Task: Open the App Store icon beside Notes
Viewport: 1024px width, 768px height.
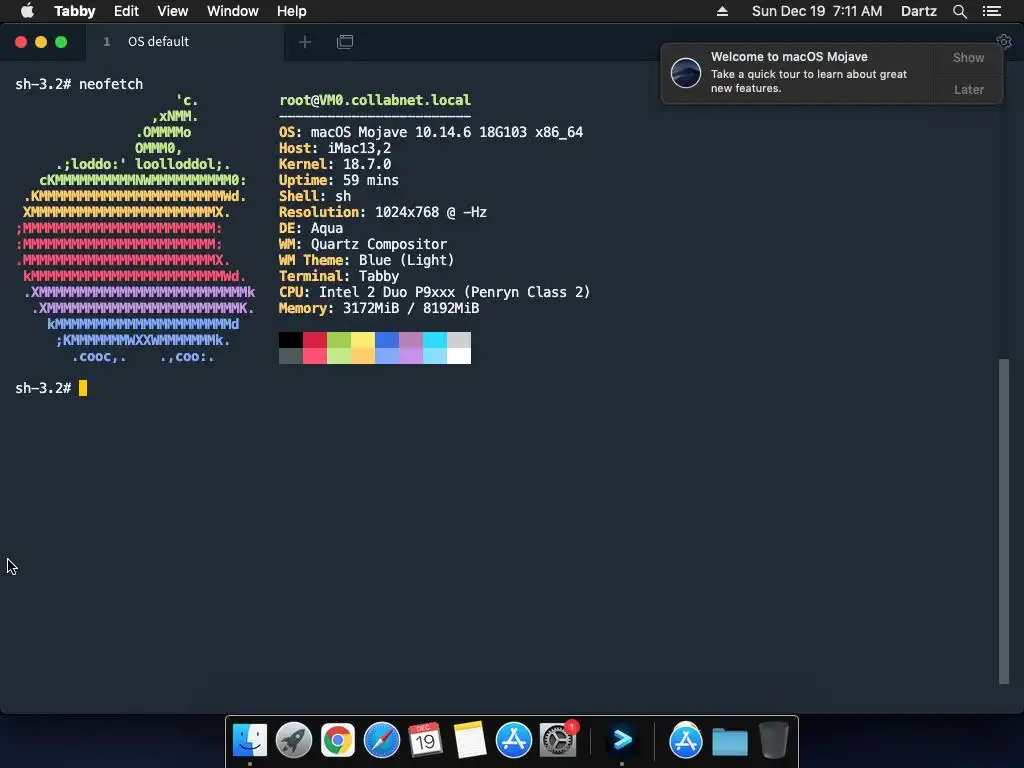Action: coord(513,741)
